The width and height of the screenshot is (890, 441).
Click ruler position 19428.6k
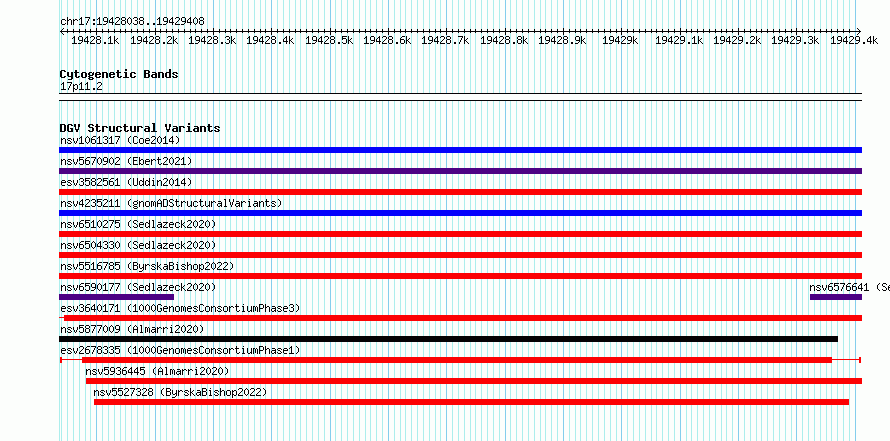coord(387,40)
